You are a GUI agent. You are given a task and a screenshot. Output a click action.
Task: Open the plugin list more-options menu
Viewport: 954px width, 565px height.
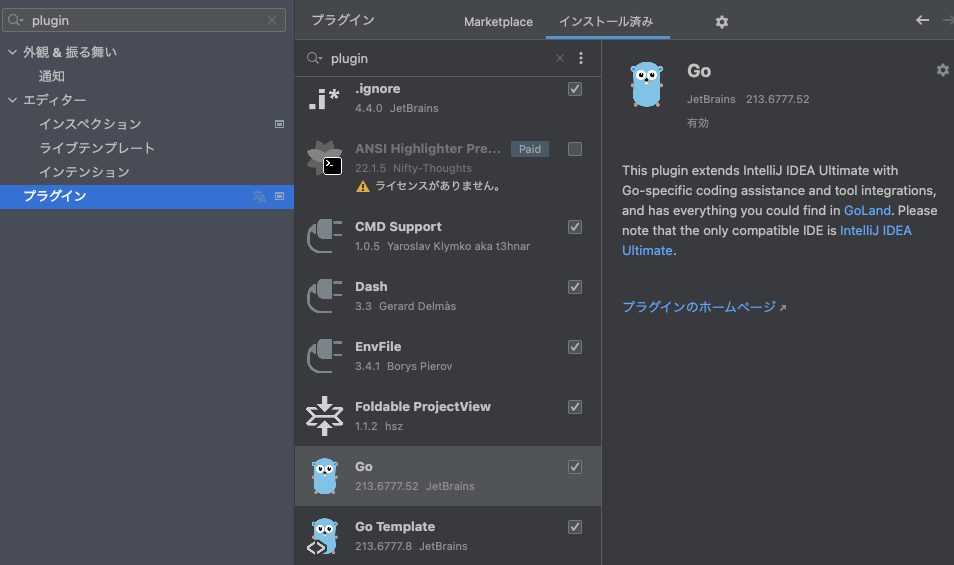tap(581, 58)
